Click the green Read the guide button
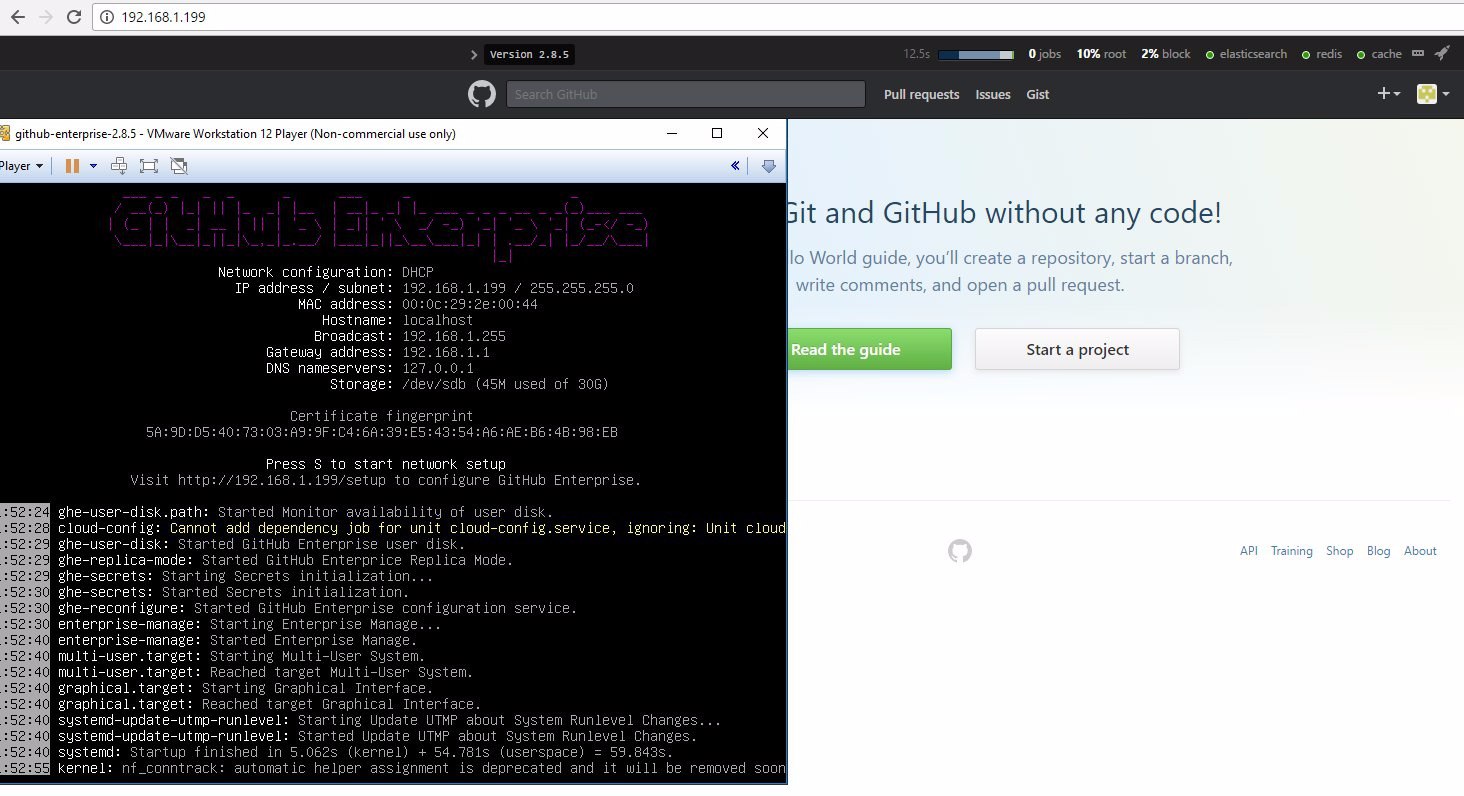The height and width of the screenshot is (796, 1464). point(869,349)
